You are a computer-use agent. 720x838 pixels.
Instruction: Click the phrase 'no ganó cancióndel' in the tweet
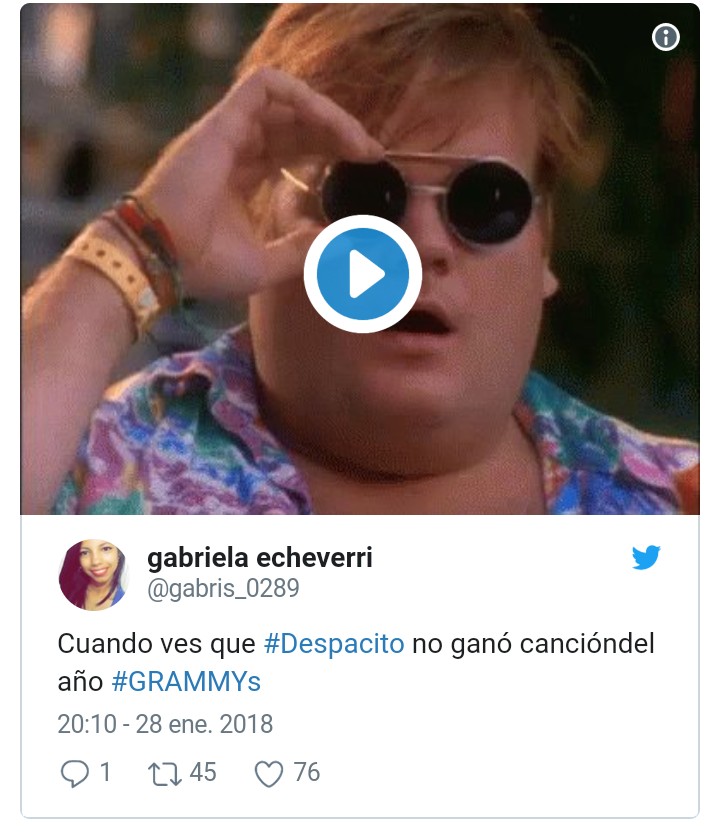[x=533, y=643]
